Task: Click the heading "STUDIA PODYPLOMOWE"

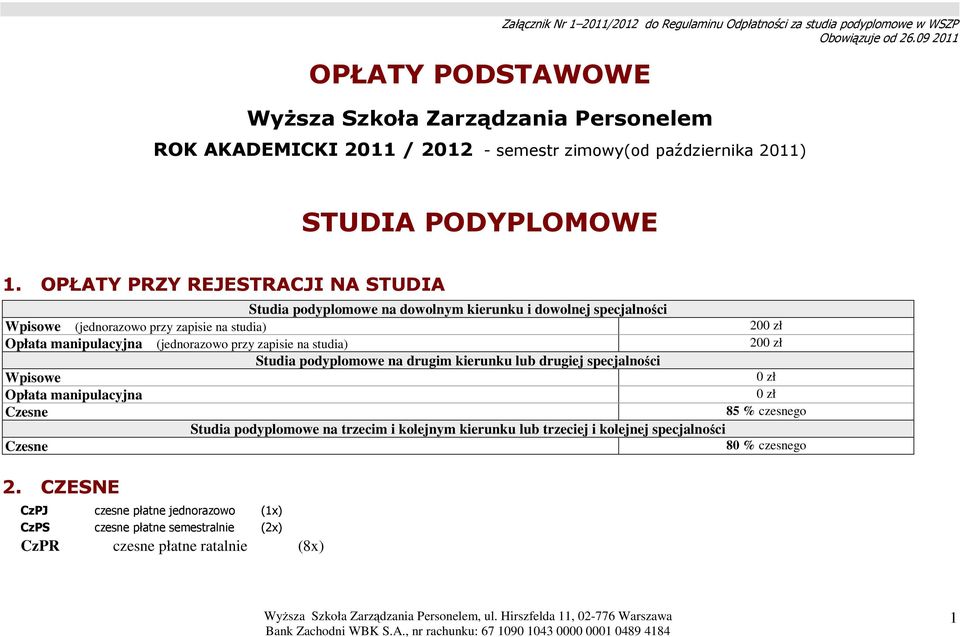Action: (479, 222)
